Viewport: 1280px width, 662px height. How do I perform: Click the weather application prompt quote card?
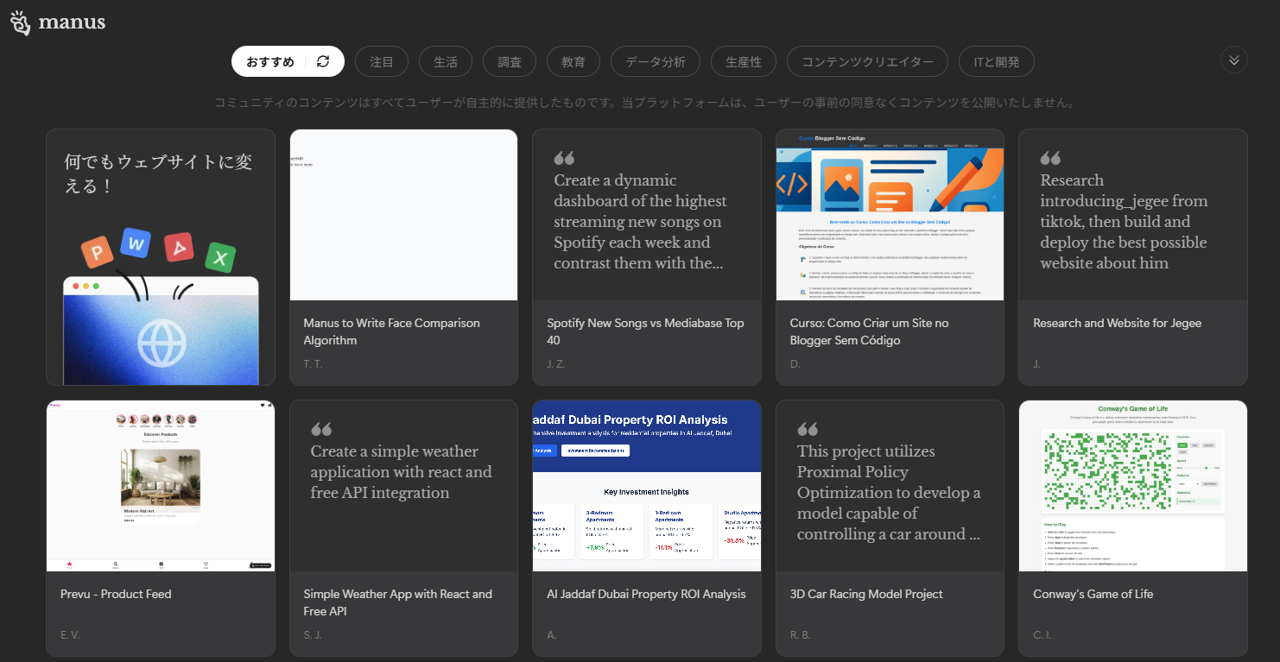click(x=404, y=486)
